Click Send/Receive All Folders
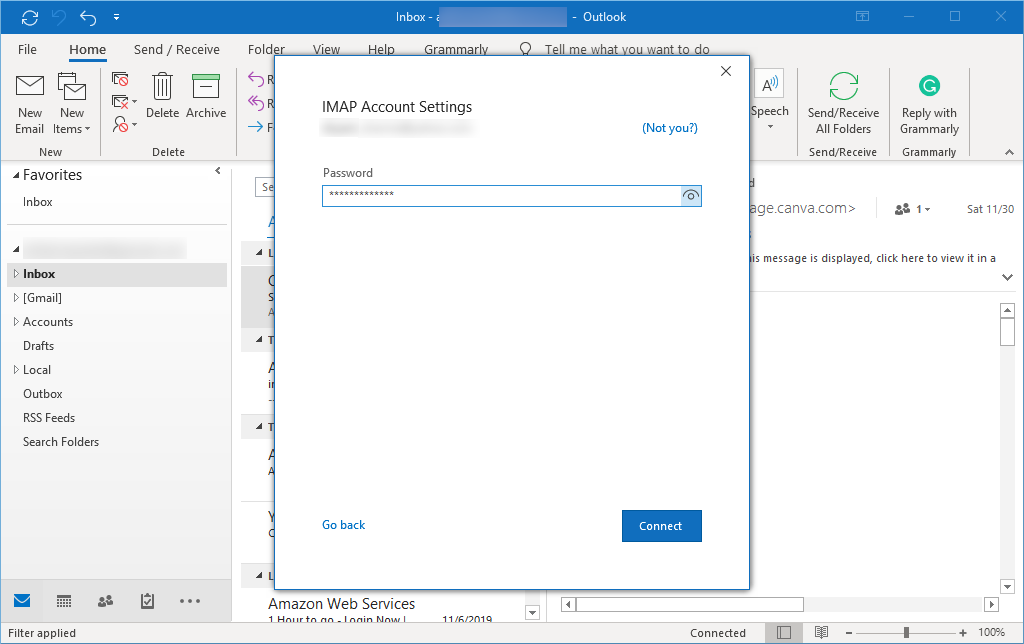Image resolution: width=1024 pixels, height=644 pixels. pos(843,104)
